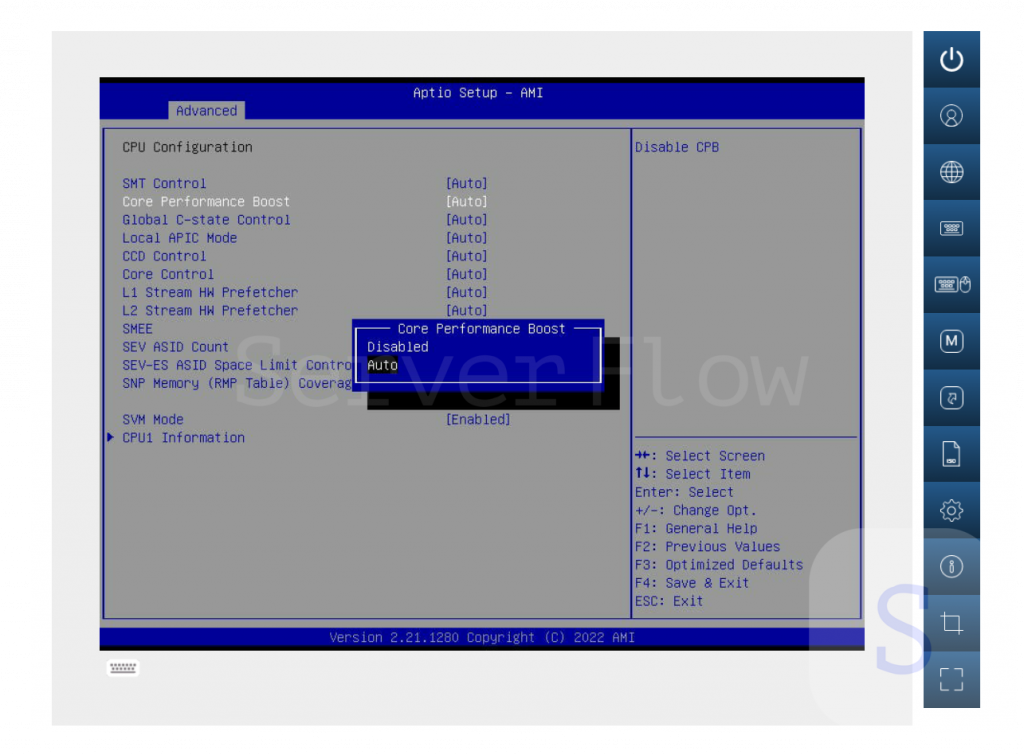The height and width of the screenshot is (755, 1024).
Task: Open the virtual keyboard sidebar icon
Action: pyautogui.click(x=951, y=229)
